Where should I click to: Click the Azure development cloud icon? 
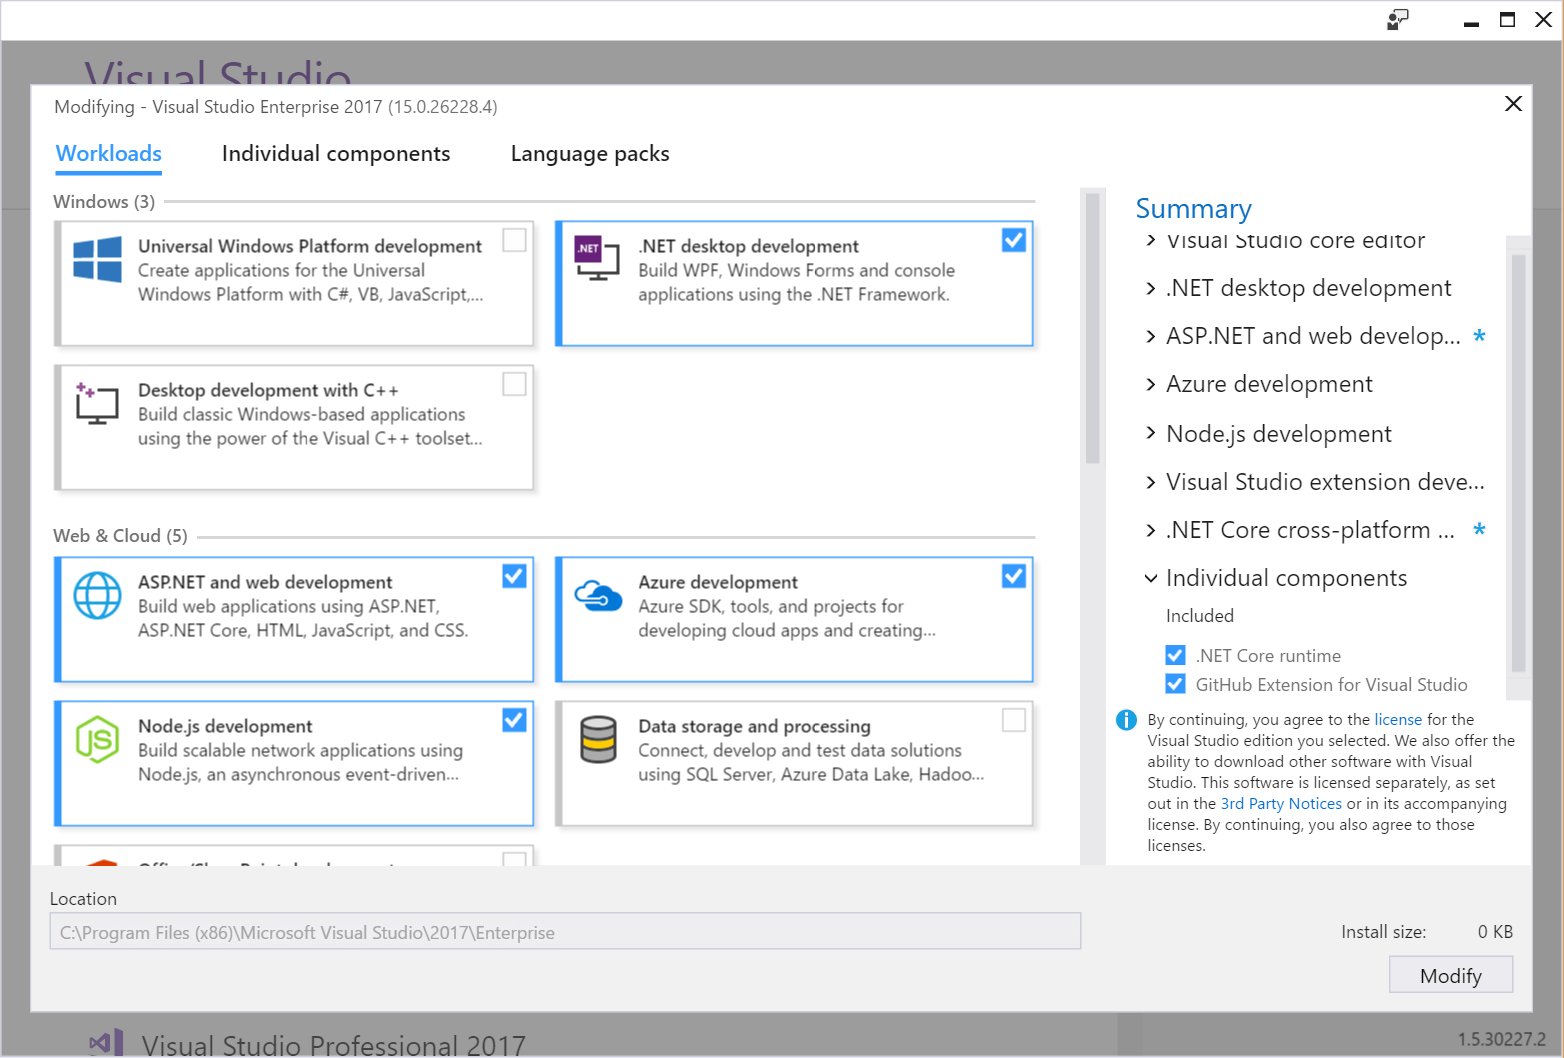(x=598, y=596)
